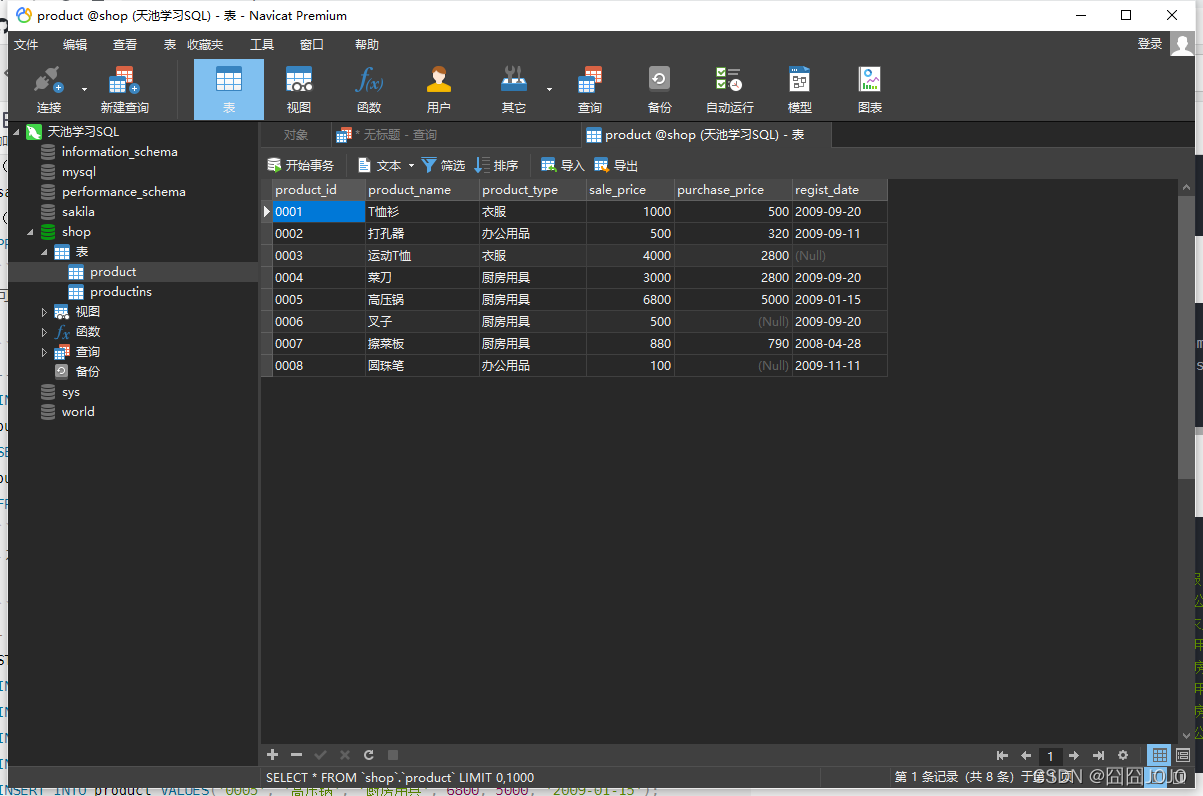Open the 模型 model toolbar icon
Image resolution: width=1203 pixels, height=796 pixels.
point(799,89)
